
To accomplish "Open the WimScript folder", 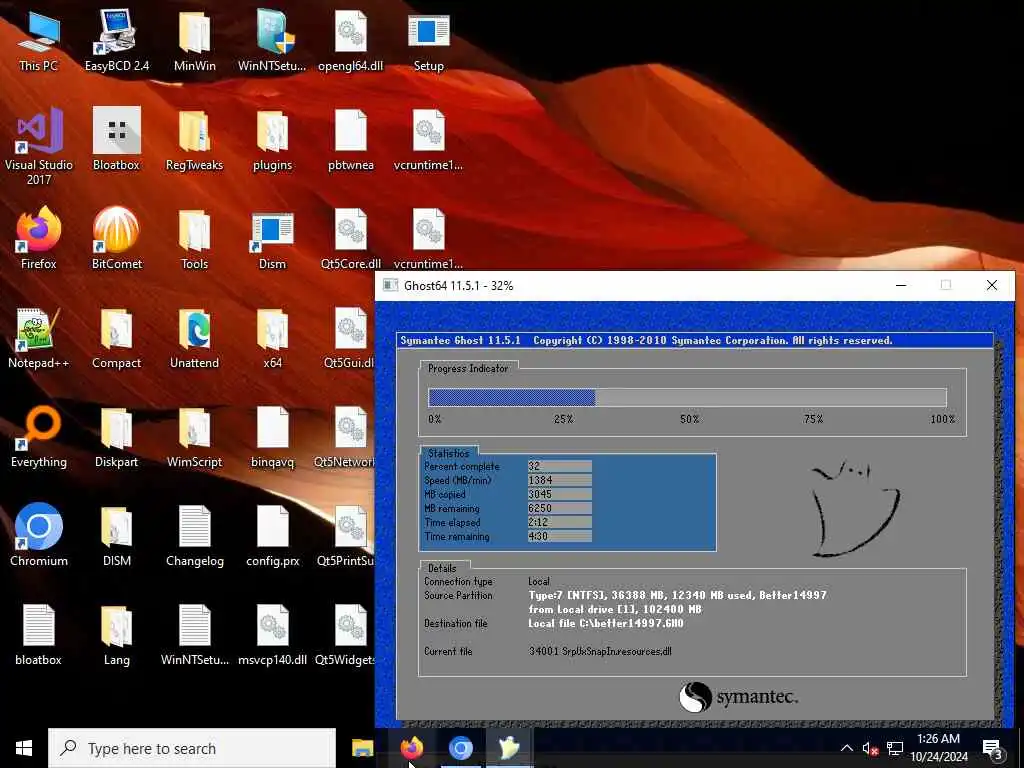I will (195, 437).
